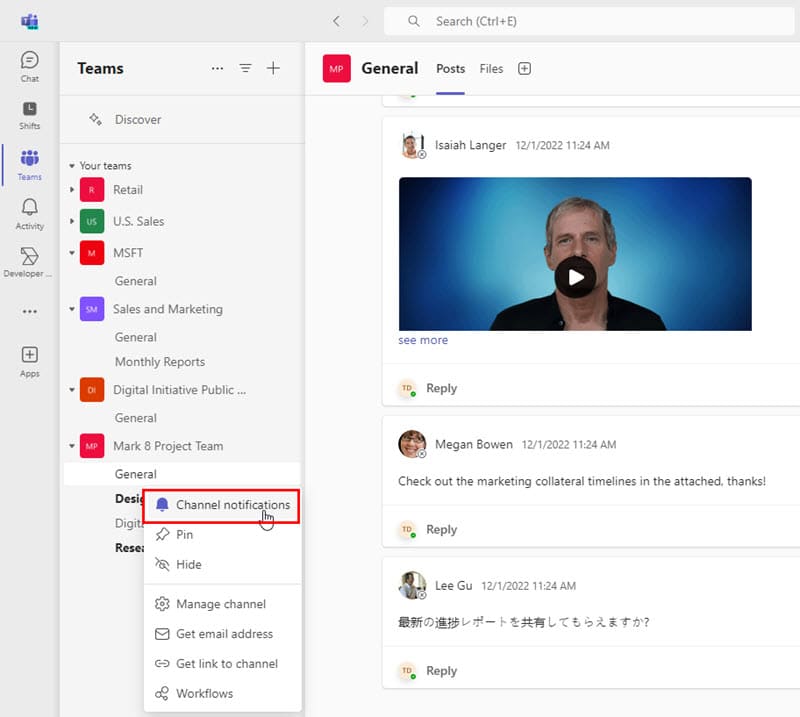Open Workflows from context menu

click(222, 694)
